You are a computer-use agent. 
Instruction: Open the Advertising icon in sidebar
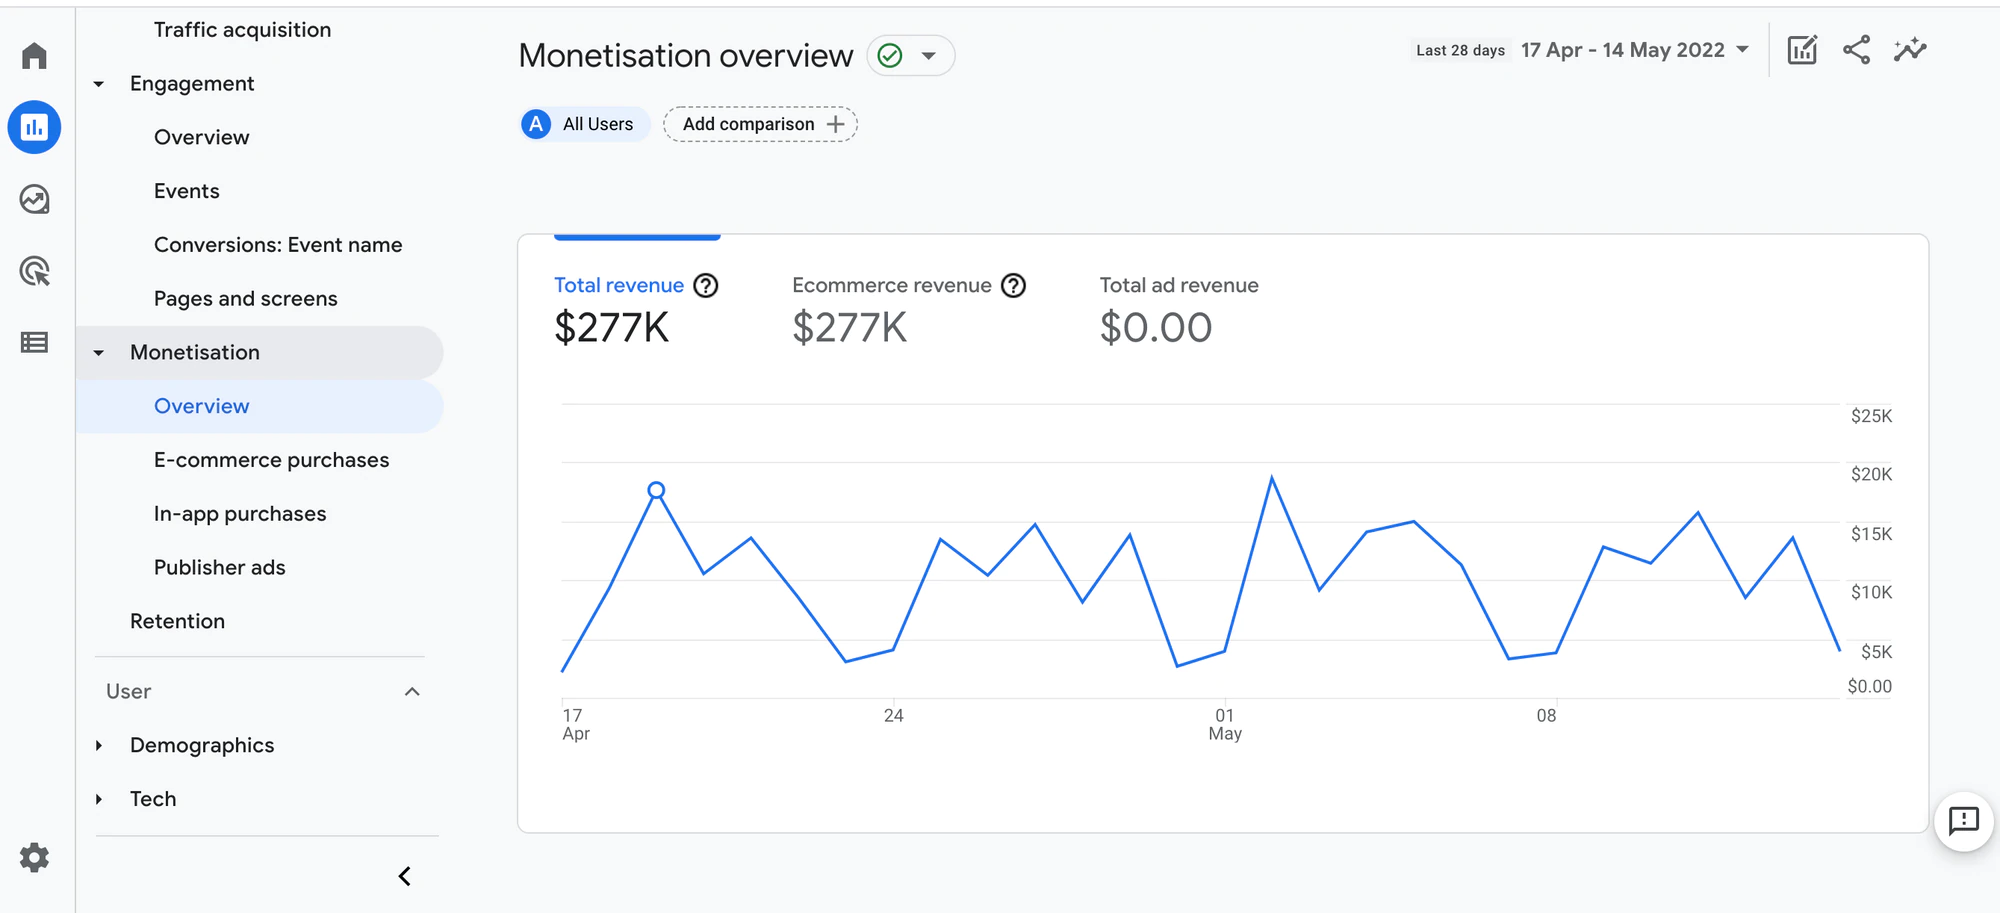click(x=34, y=271)
